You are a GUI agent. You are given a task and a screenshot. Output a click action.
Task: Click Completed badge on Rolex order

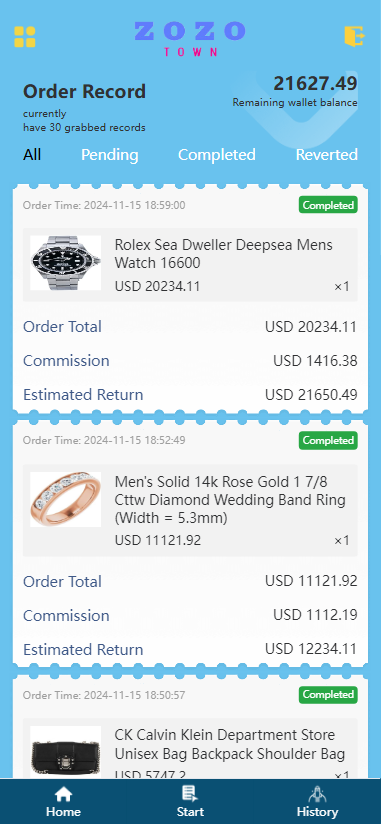click(x=328, y=205)
